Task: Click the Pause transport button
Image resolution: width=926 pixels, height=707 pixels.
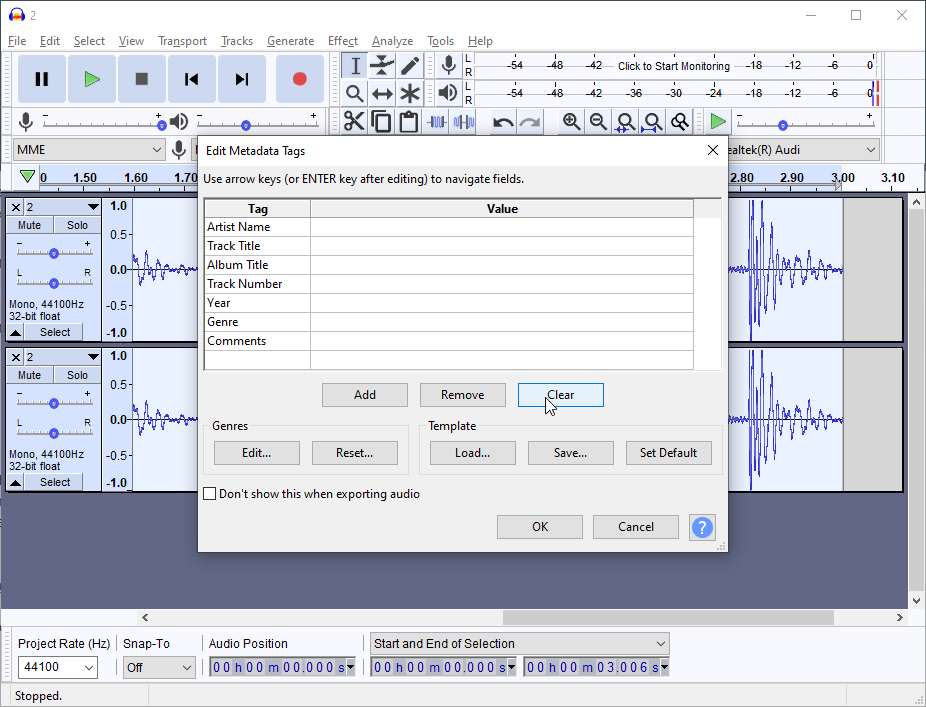Action: coord(41,79)
